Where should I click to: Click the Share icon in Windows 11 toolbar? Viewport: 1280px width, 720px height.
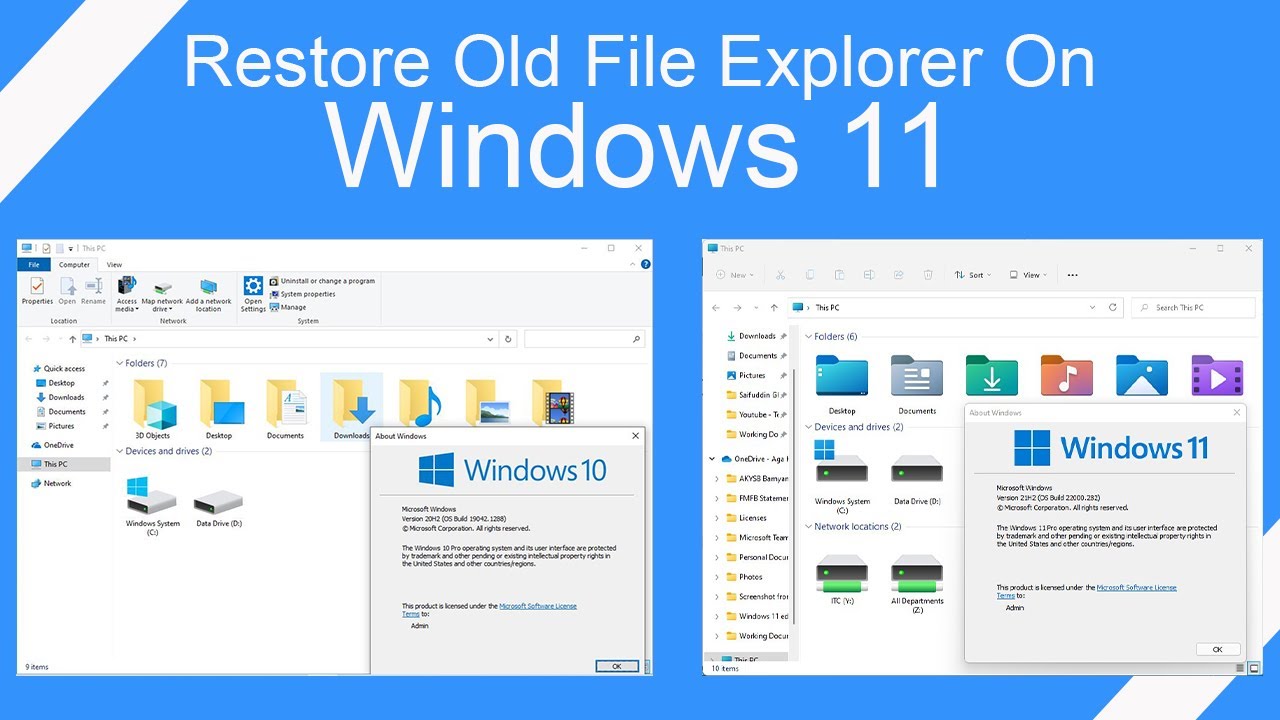point(899,275)
